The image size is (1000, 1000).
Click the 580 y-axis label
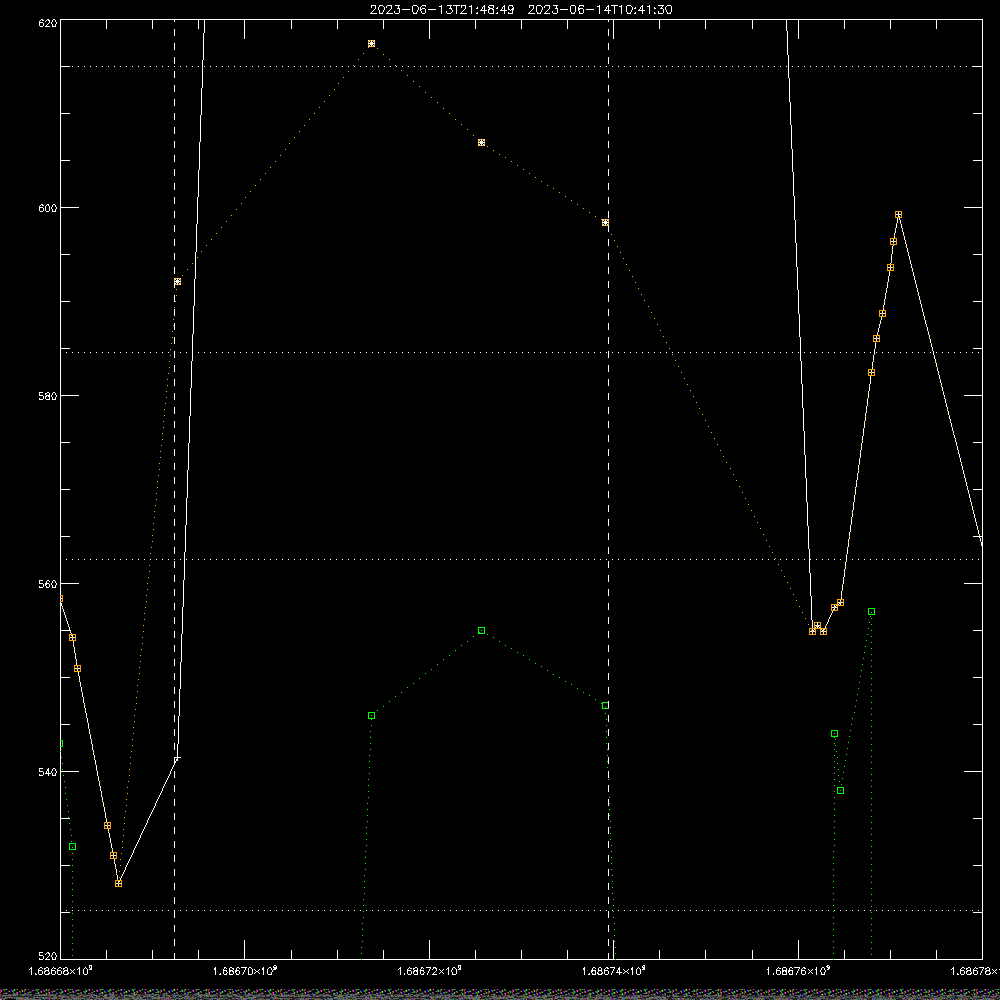(x=48, y=396)
